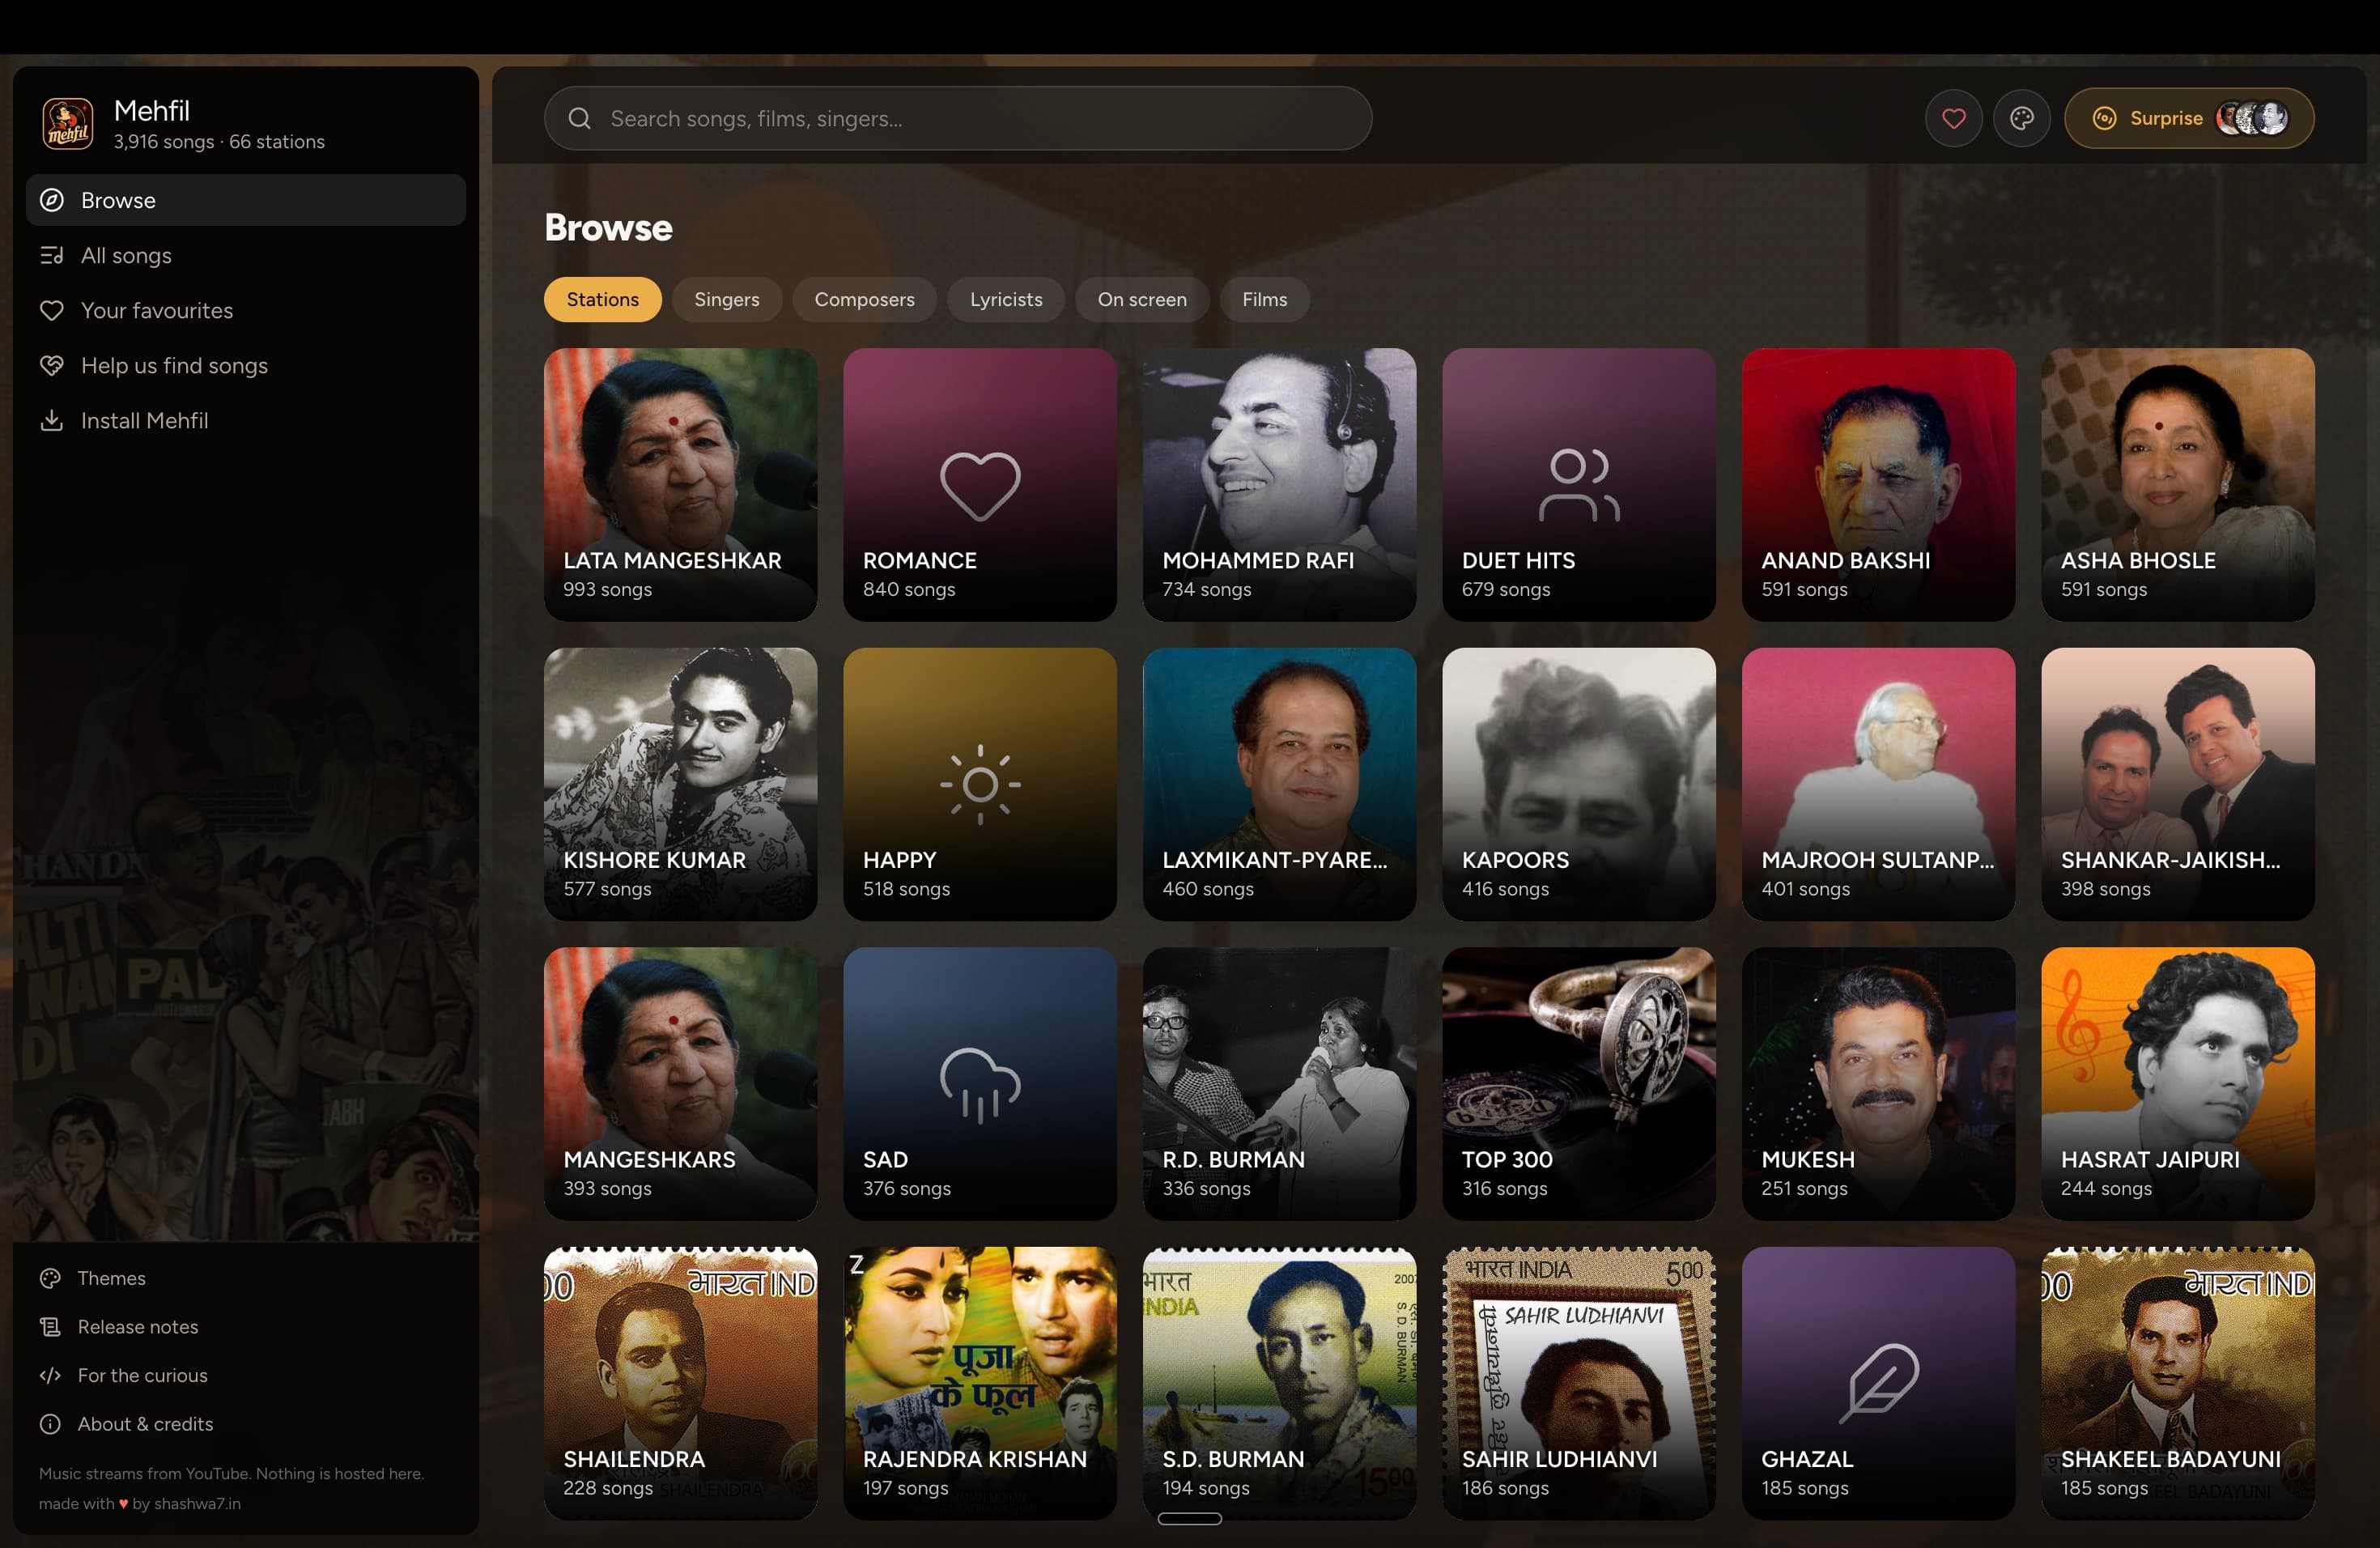Click the download icon beside Install Mehfil
Screen dimensions: 2380x1548
pyautogui.click(x=51, y=420)
